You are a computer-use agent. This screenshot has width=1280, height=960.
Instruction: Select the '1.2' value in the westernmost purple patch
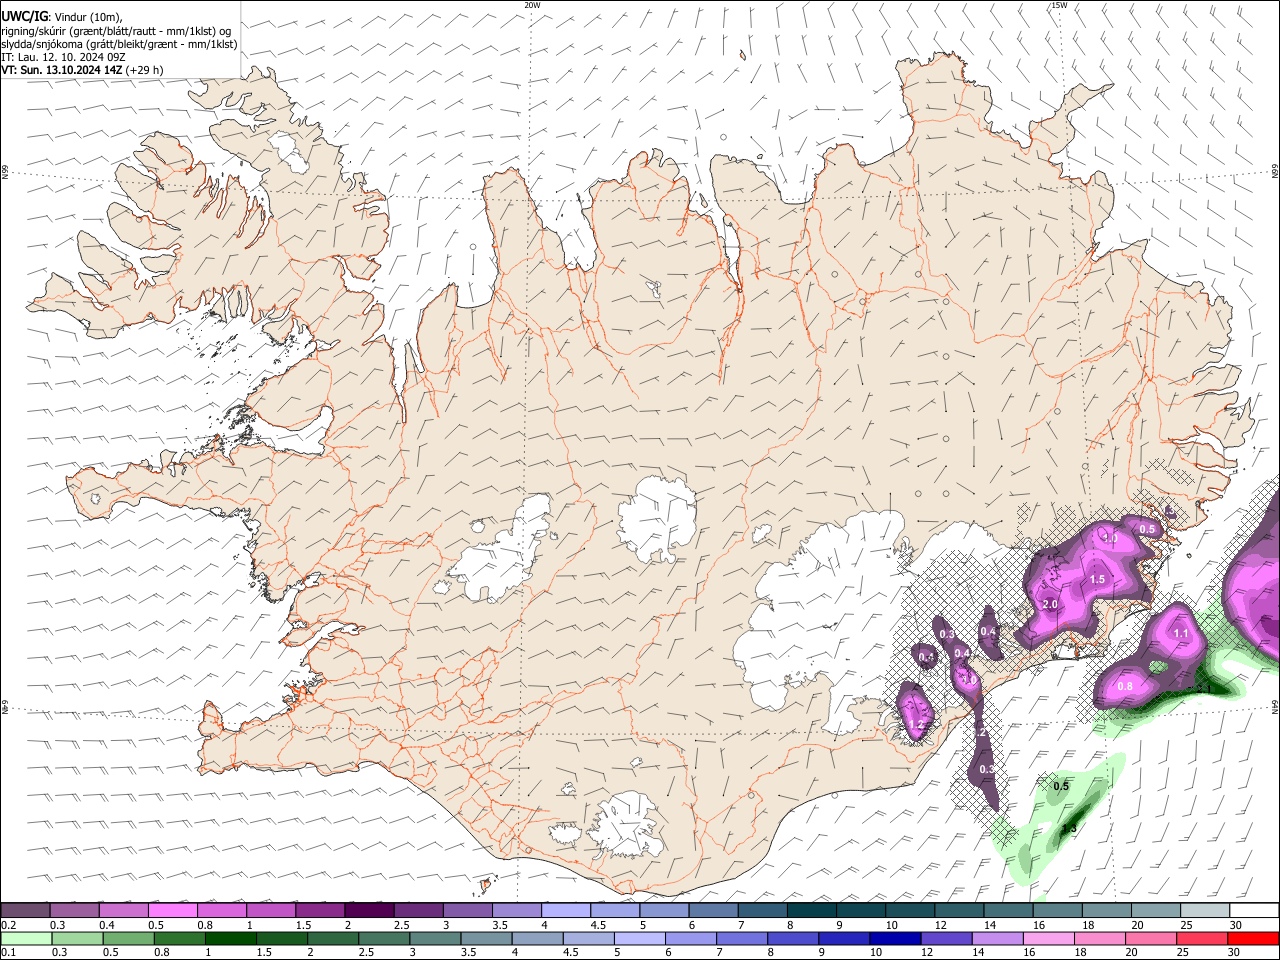click(x=915, y=724)
